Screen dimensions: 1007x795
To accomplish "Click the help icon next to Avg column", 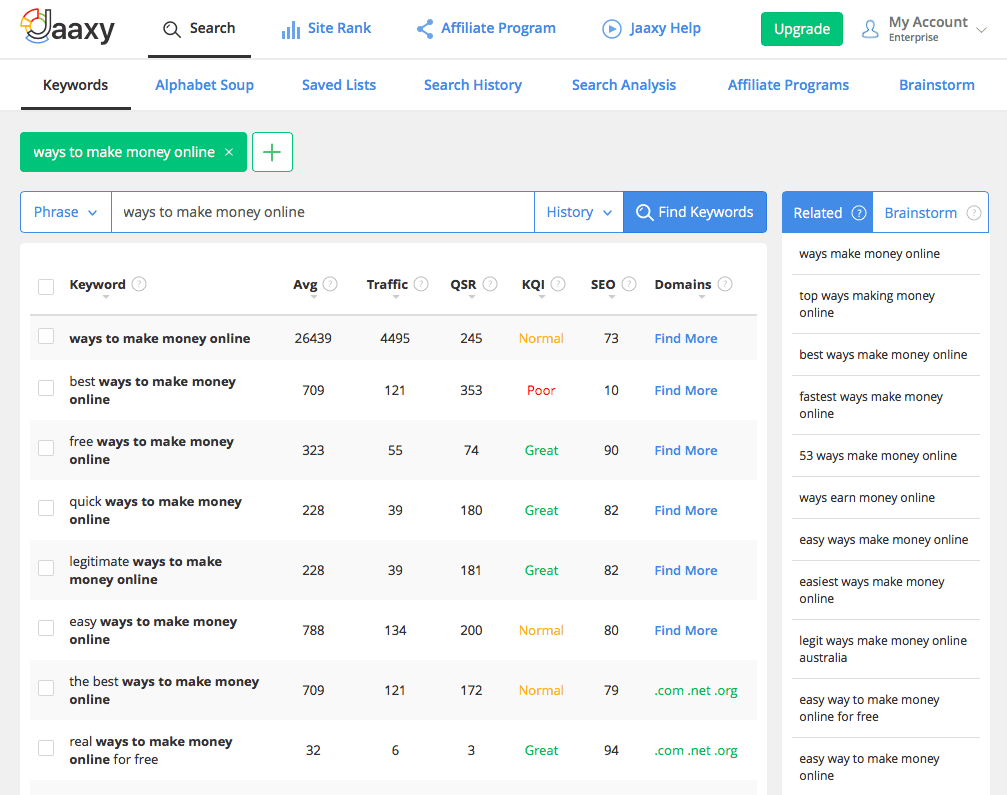I will pos(330,284).
